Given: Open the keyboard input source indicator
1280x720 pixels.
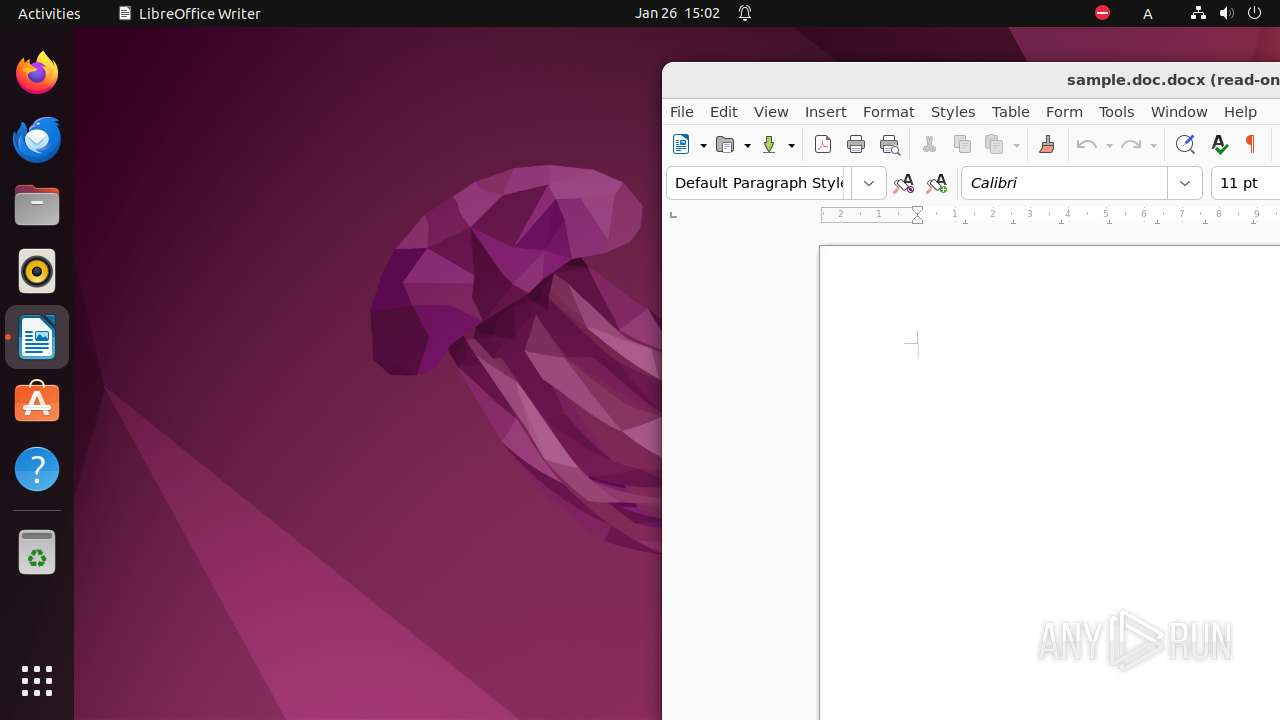Looking at the screenshot, I should click(1148, 14).
